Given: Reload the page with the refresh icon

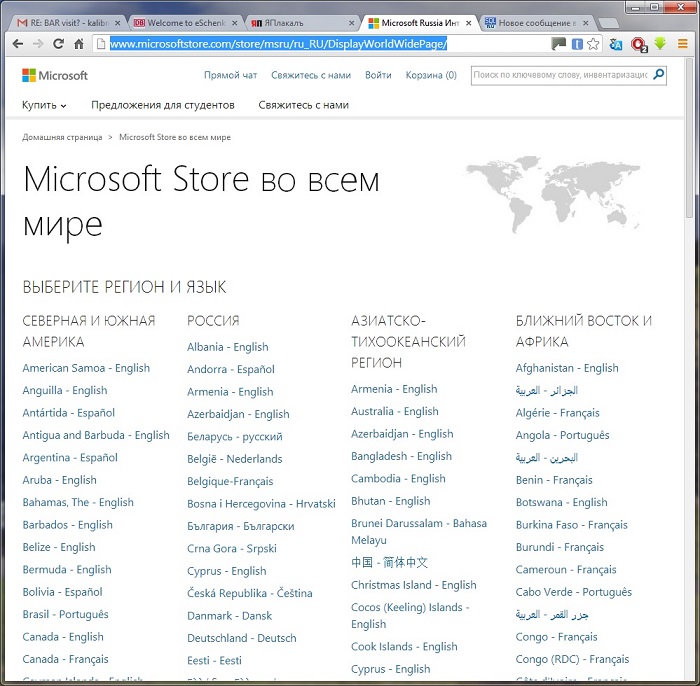Looking at the screenshot, I should [58, 43].
